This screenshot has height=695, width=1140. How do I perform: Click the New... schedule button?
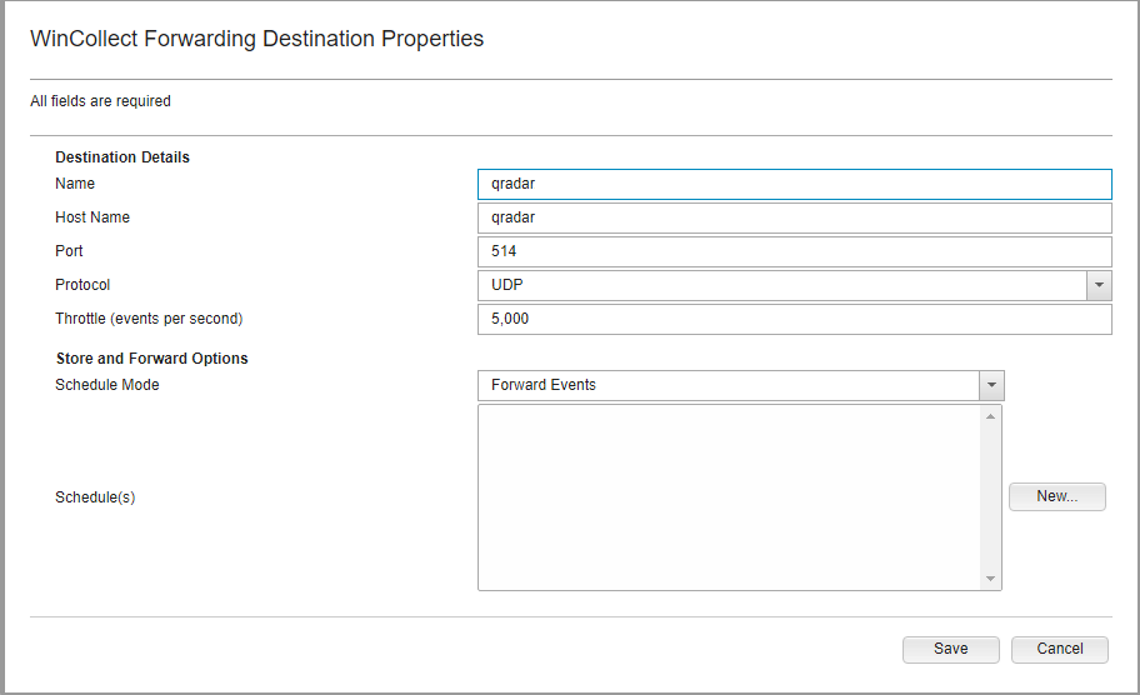1057,497
